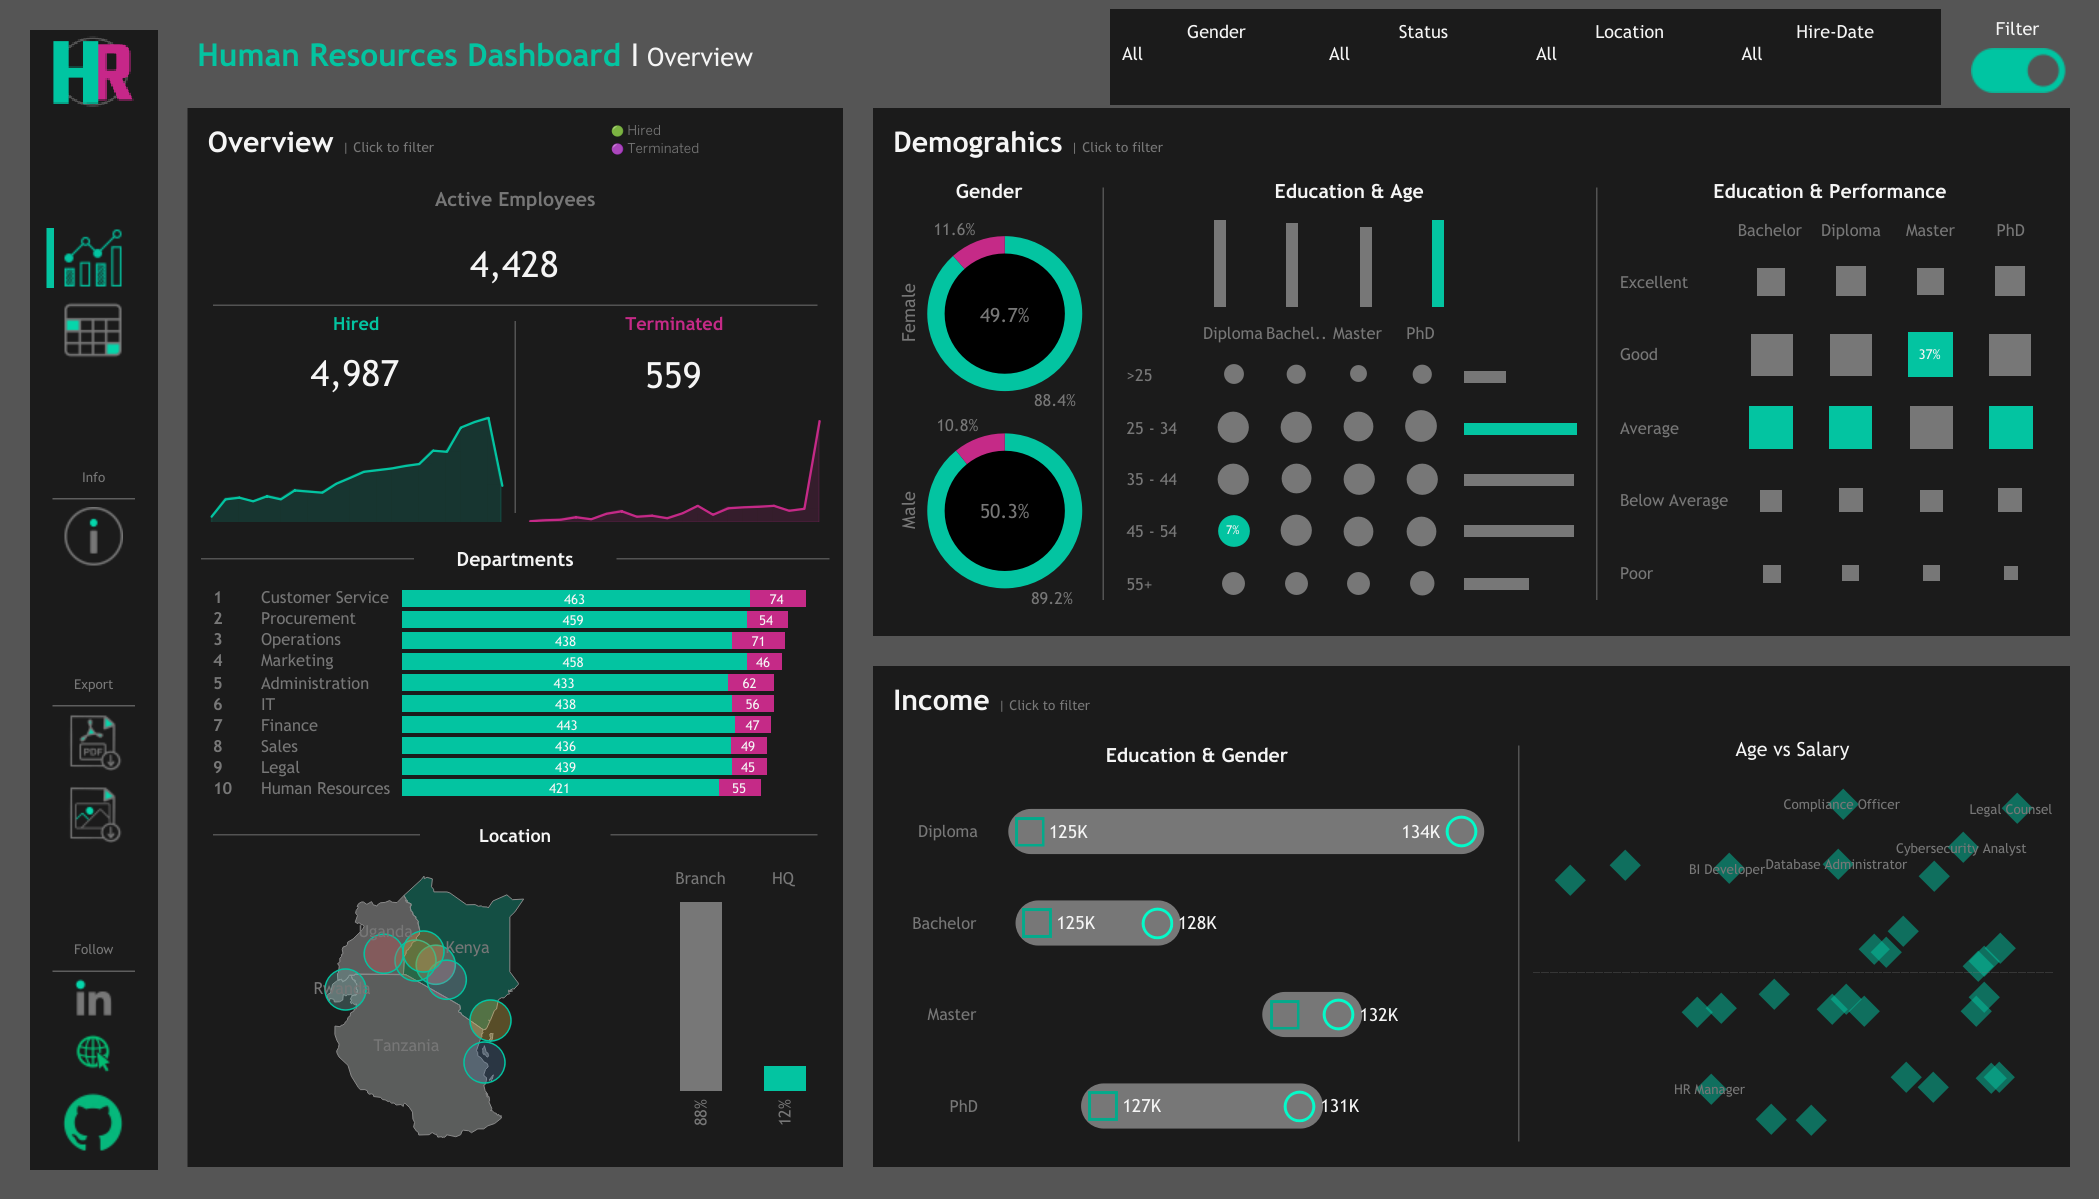2099x1199 pixels.
Task: Open the table details page icon
Action: pos(93,331)
